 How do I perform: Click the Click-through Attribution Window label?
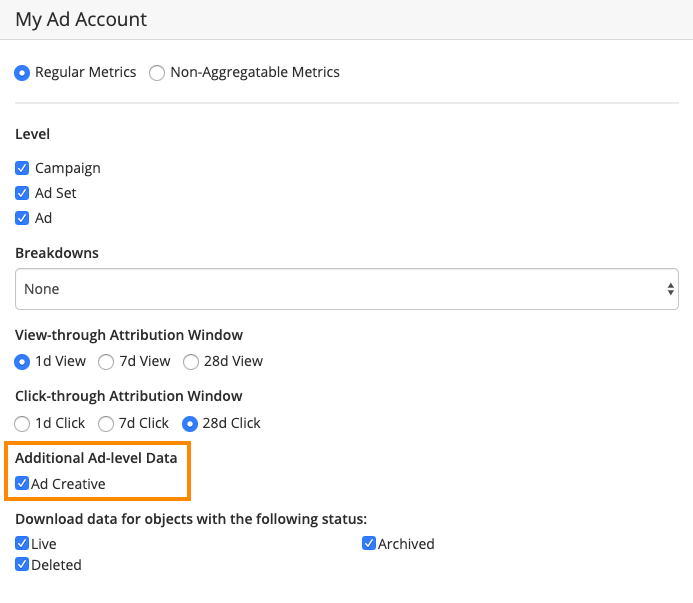pyautogui.click(x=129, y=396)
